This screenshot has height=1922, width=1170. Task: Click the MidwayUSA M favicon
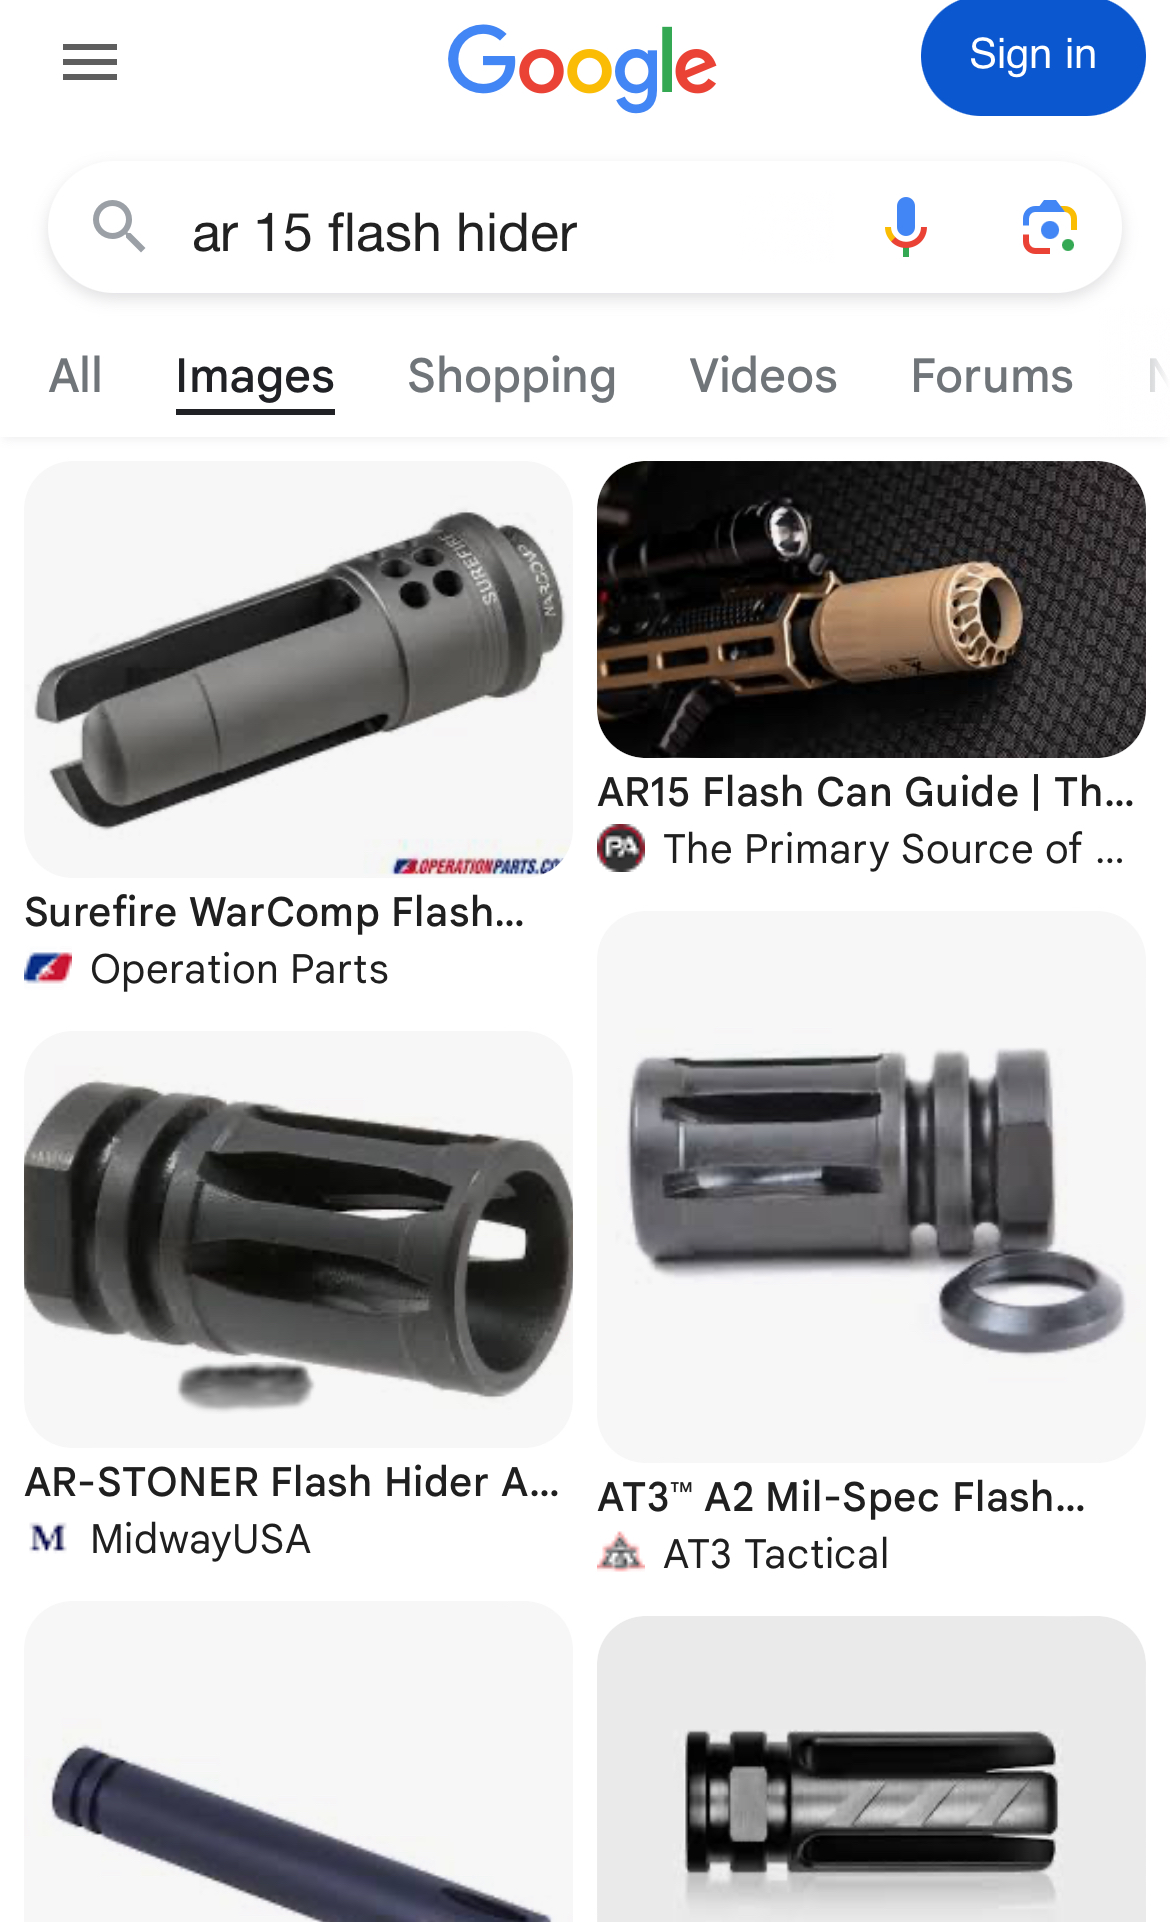pyautogui.click(x=48, y=1538)
